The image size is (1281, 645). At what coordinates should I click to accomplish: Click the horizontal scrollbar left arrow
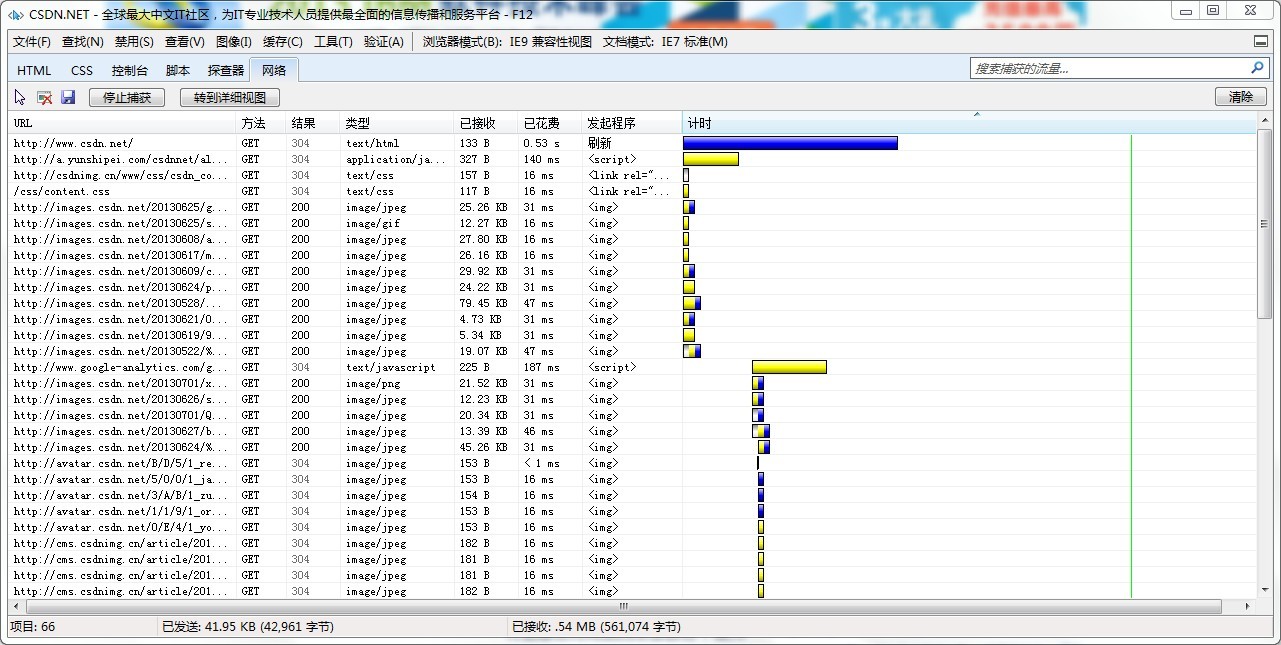[17, 606]
